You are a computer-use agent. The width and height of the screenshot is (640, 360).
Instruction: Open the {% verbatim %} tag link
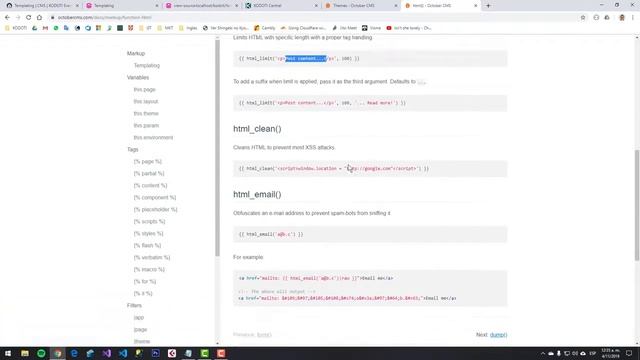point(151,258)
